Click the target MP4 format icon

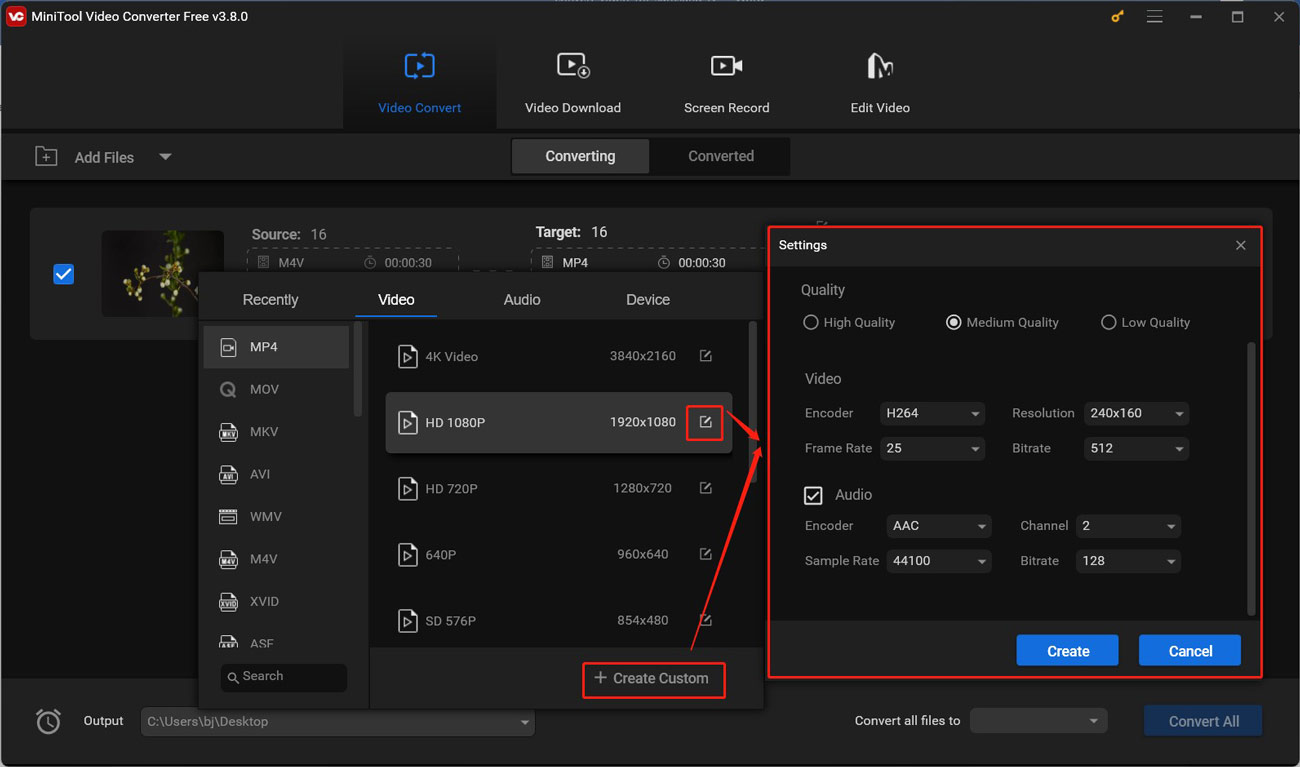click(x=547, y=263)
